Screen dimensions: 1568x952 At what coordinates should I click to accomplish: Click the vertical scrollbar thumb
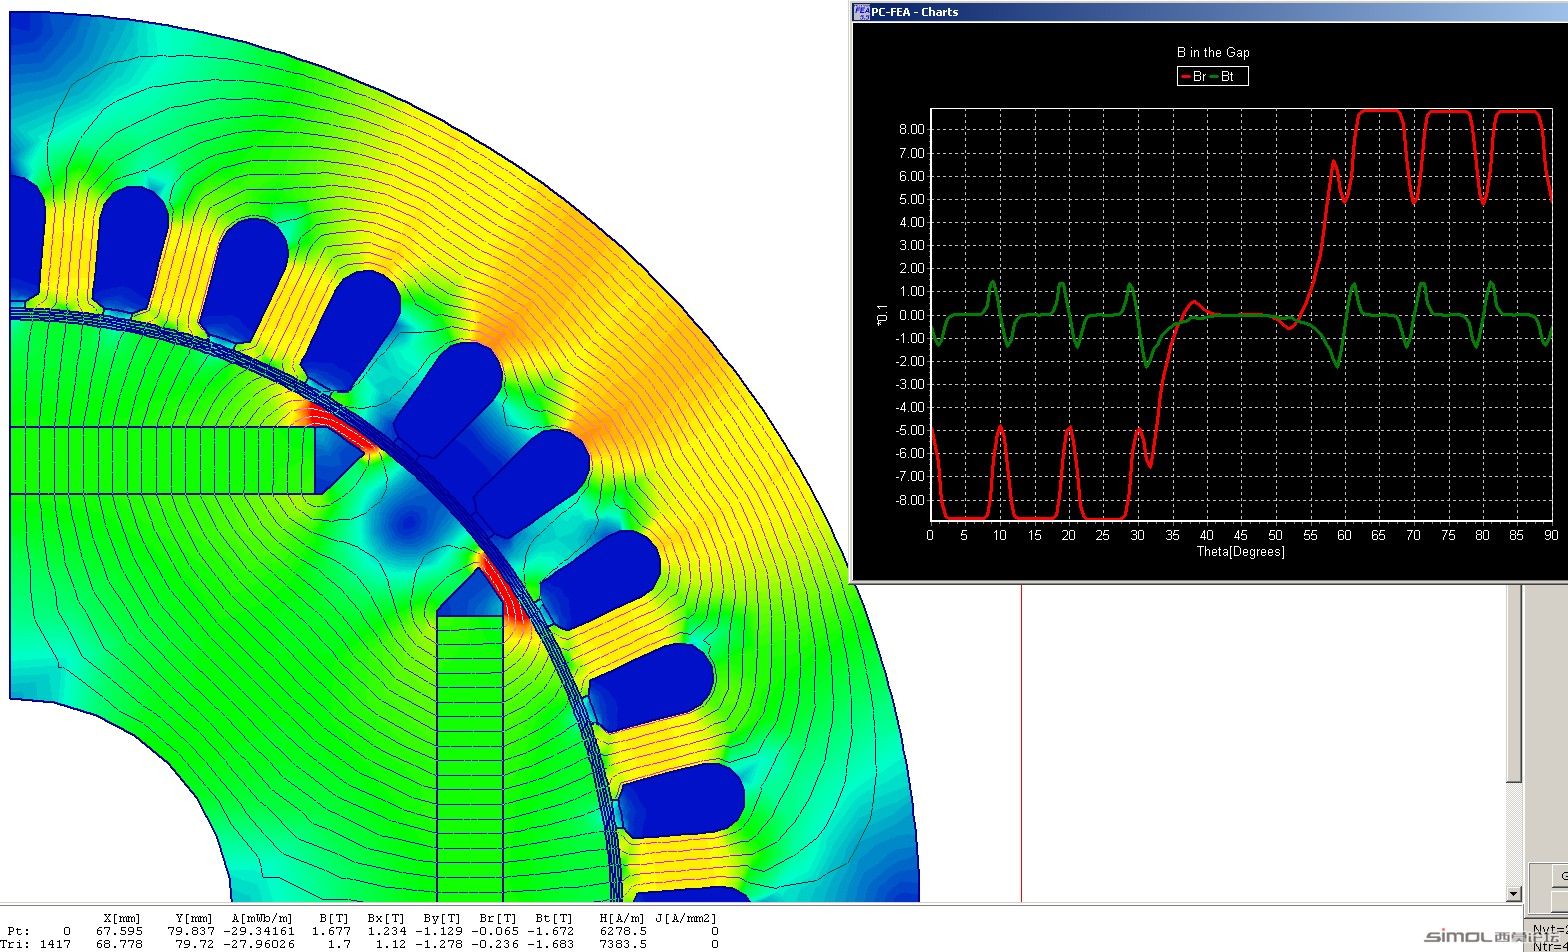point(1513,685)
